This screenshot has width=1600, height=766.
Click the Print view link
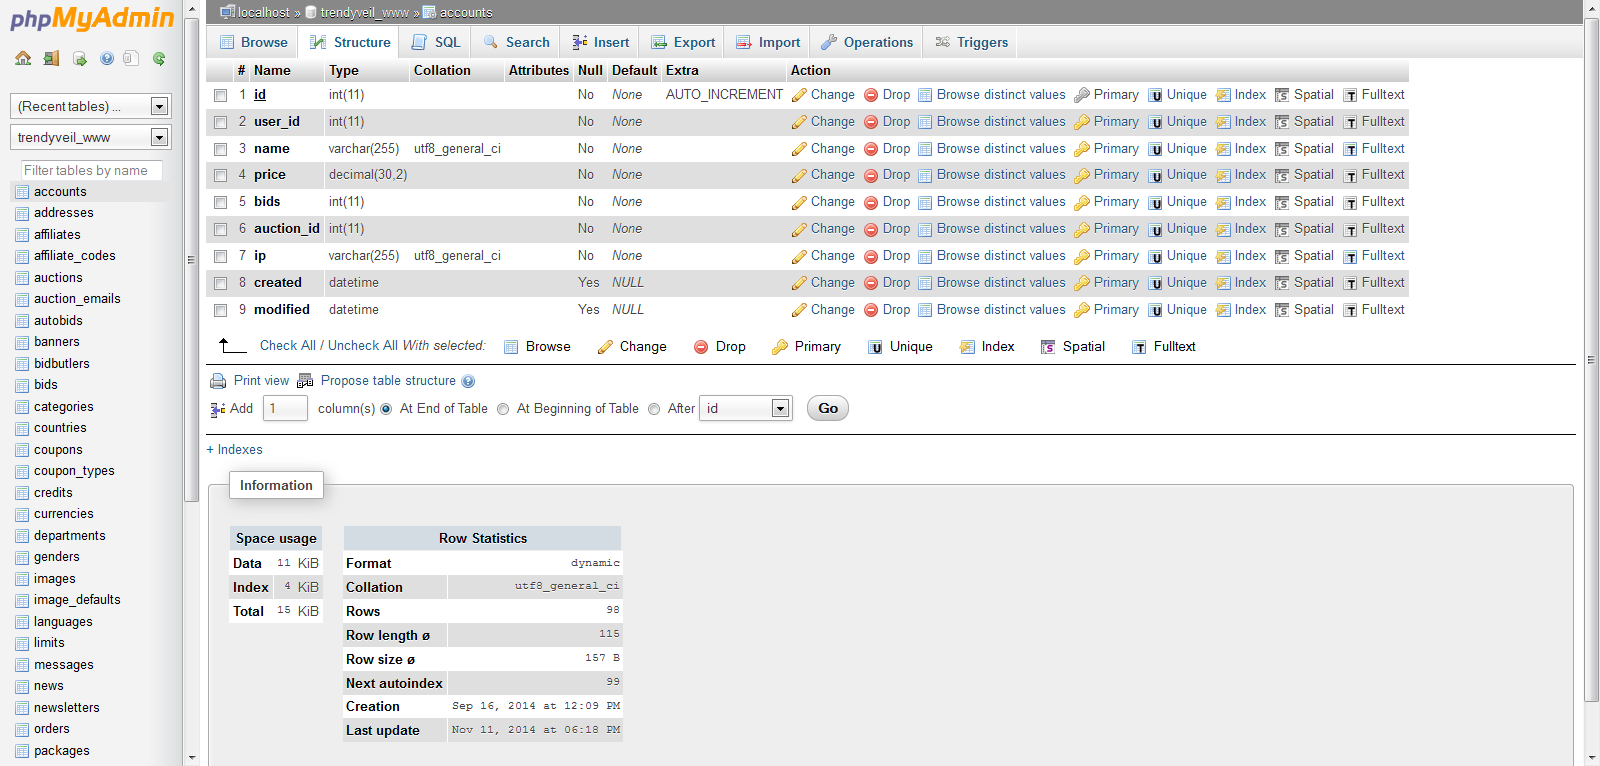(261, 381)
